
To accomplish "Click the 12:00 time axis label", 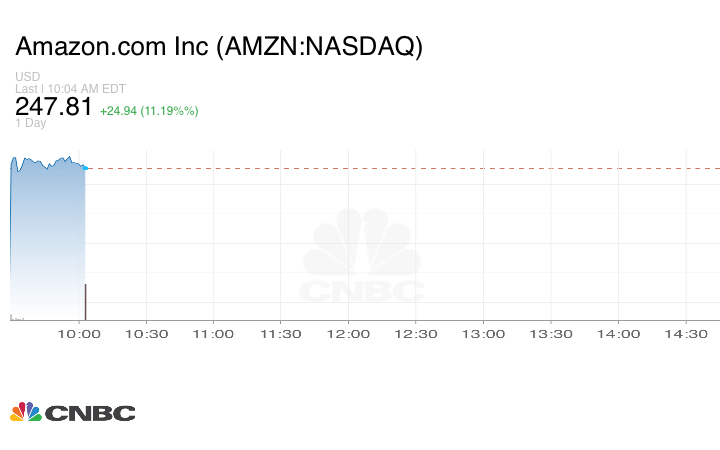I will click(x=349, y=335).
